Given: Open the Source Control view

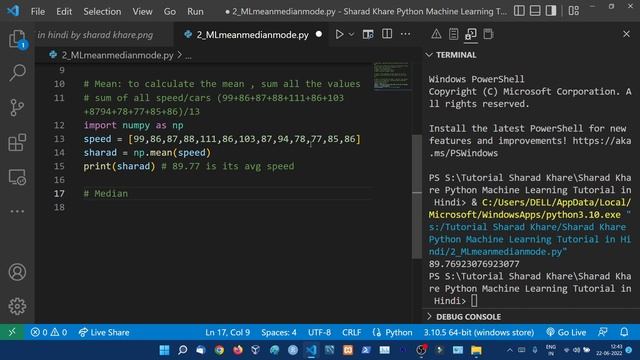Looking at the screenshot, I should click(x=17, y=108).
